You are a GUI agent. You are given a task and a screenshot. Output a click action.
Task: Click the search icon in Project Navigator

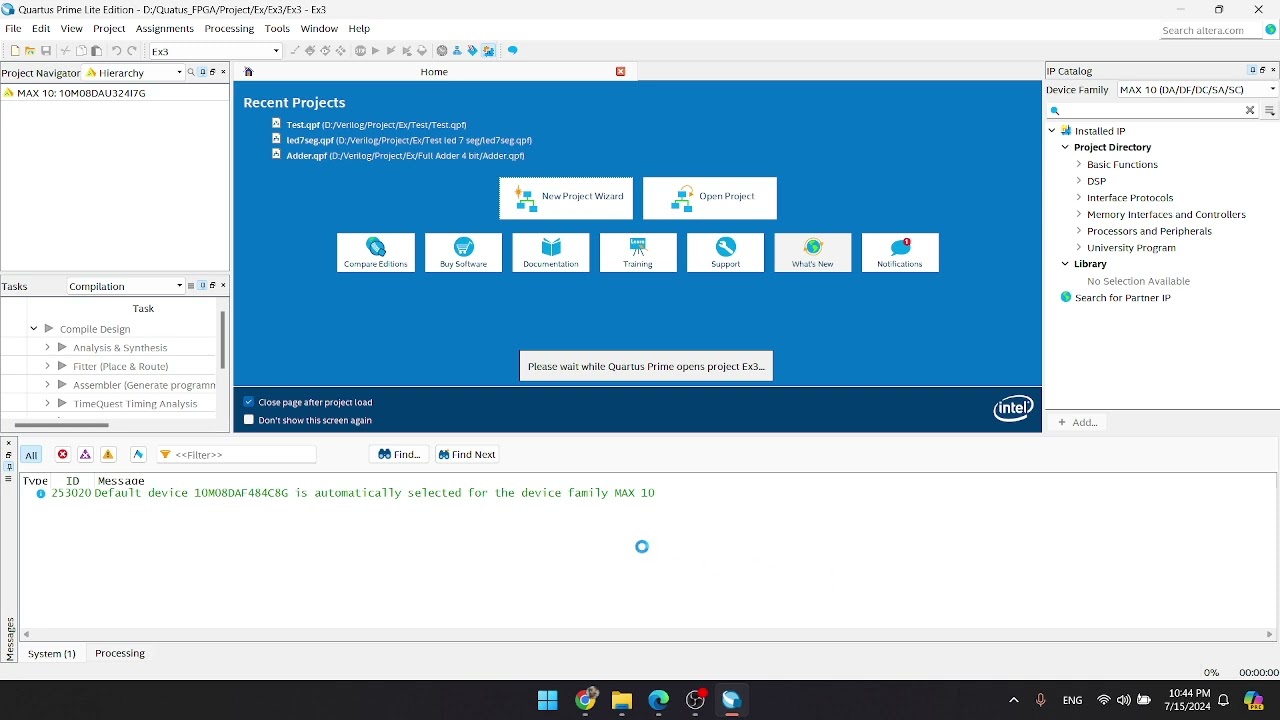[x=191, y=72]
